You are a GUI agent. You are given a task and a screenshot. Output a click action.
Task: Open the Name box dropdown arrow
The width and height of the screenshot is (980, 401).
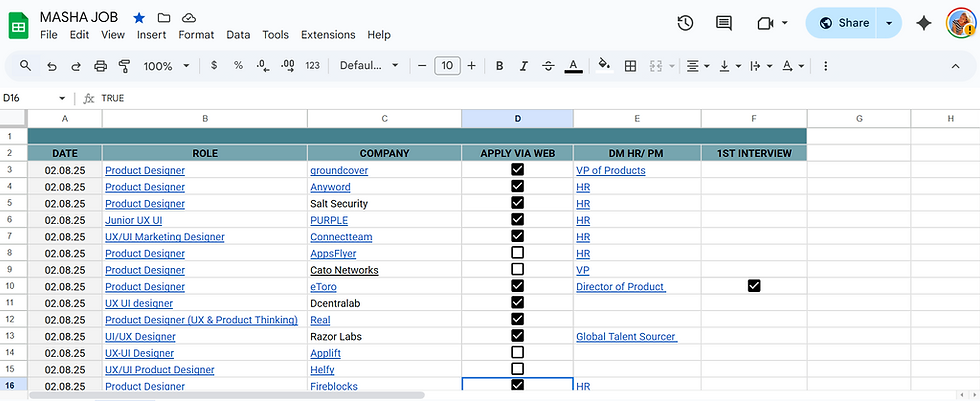62,99
